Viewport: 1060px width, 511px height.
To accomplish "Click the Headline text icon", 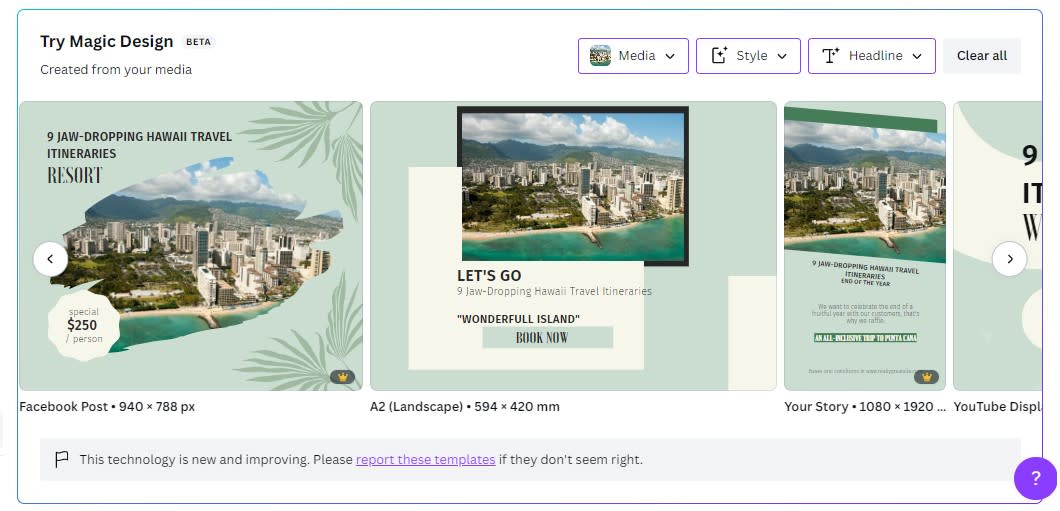I will pyautogui.click(x=831, y=55).
